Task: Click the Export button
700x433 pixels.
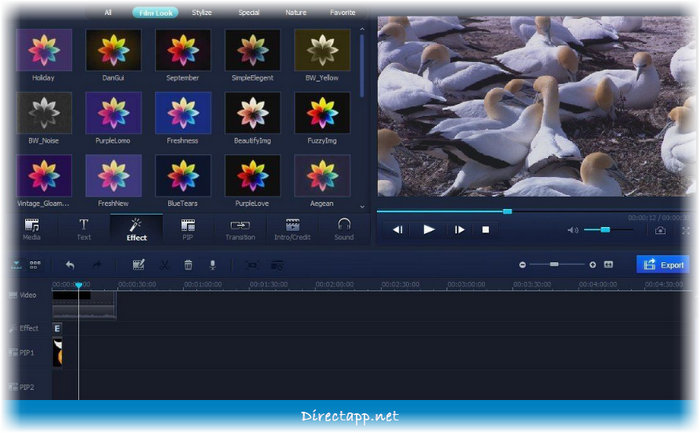Action: pos(663,265)
